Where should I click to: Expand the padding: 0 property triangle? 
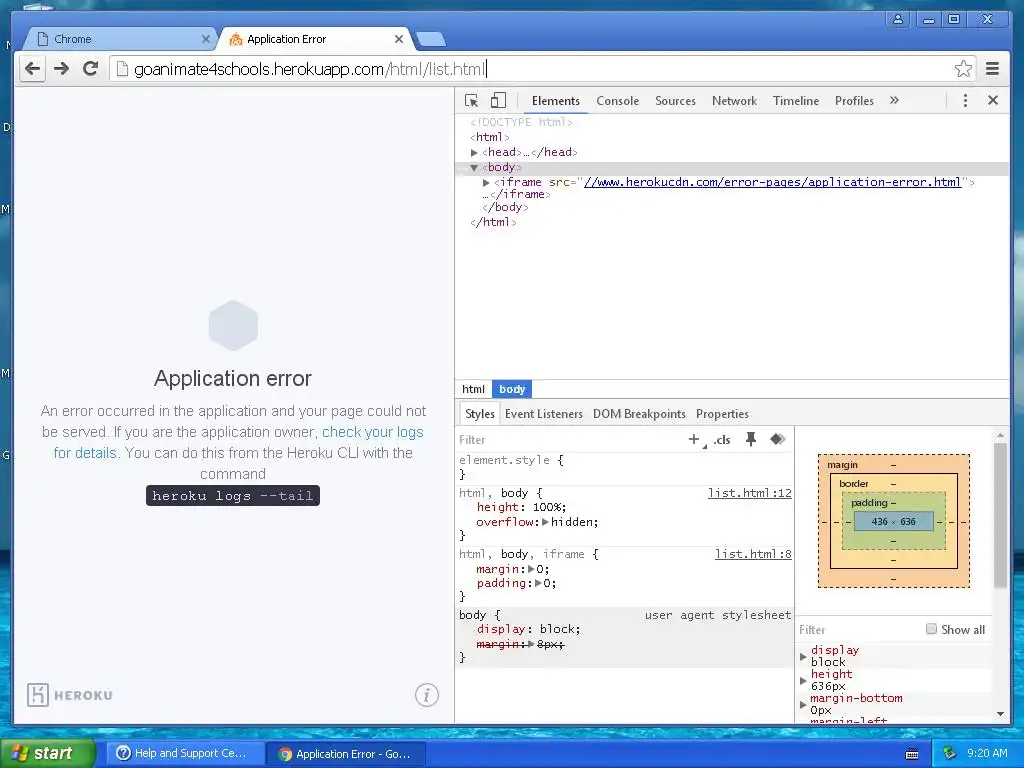tap(538, 583)
